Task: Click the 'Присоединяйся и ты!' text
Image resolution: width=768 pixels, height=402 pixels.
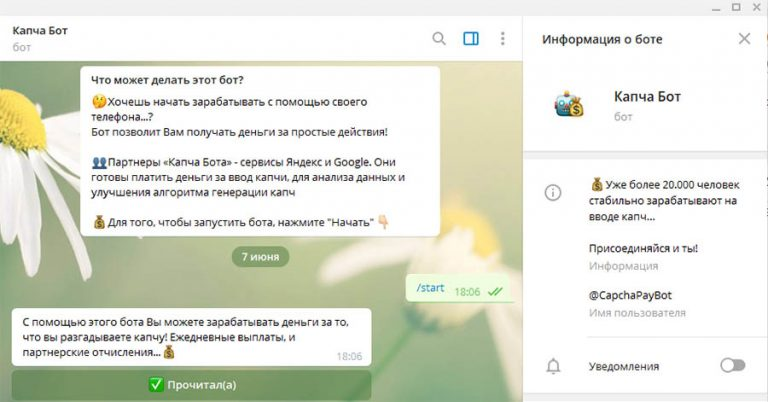Action: (643, 248)
